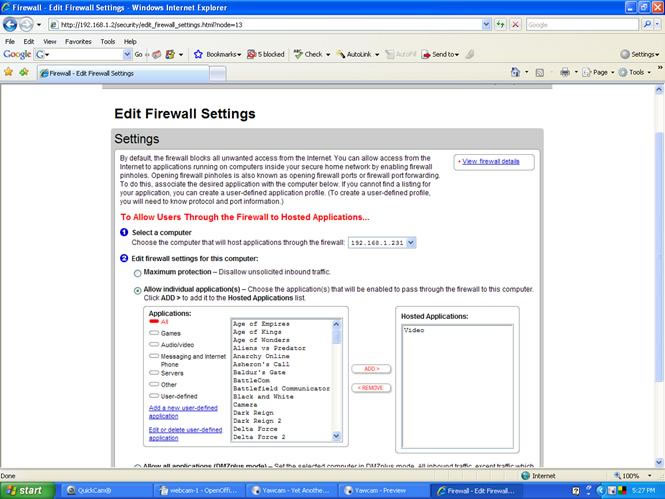
Task: Click the highlighter icon in Google toolbar
Action: pos(469,54)
